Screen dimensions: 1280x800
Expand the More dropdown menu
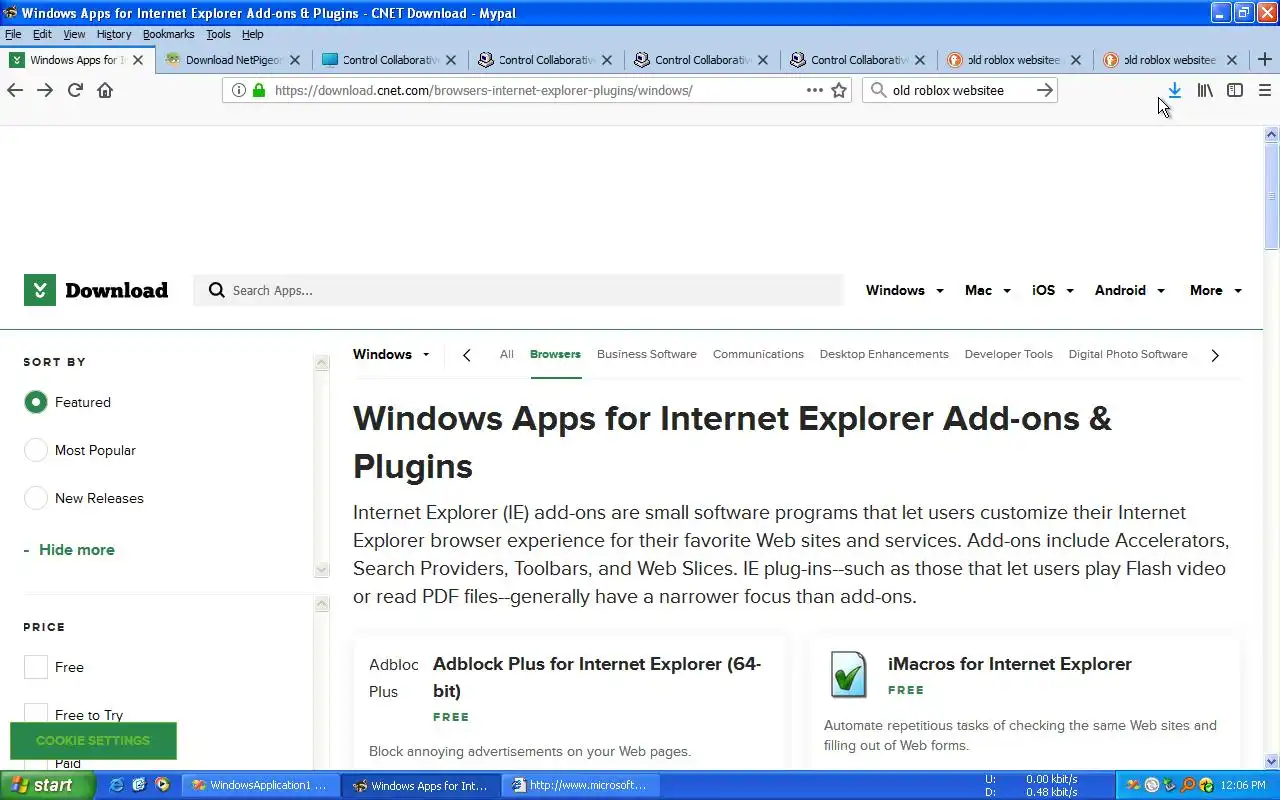(x=1216, y=290)
